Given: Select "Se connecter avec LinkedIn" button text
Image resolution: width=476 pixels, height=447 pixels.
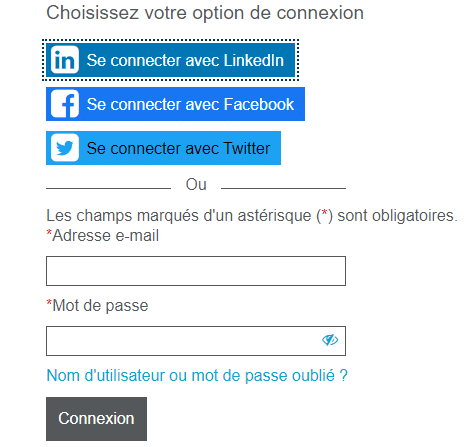Looking at the screenshot, I should click(x=185, y=60).
